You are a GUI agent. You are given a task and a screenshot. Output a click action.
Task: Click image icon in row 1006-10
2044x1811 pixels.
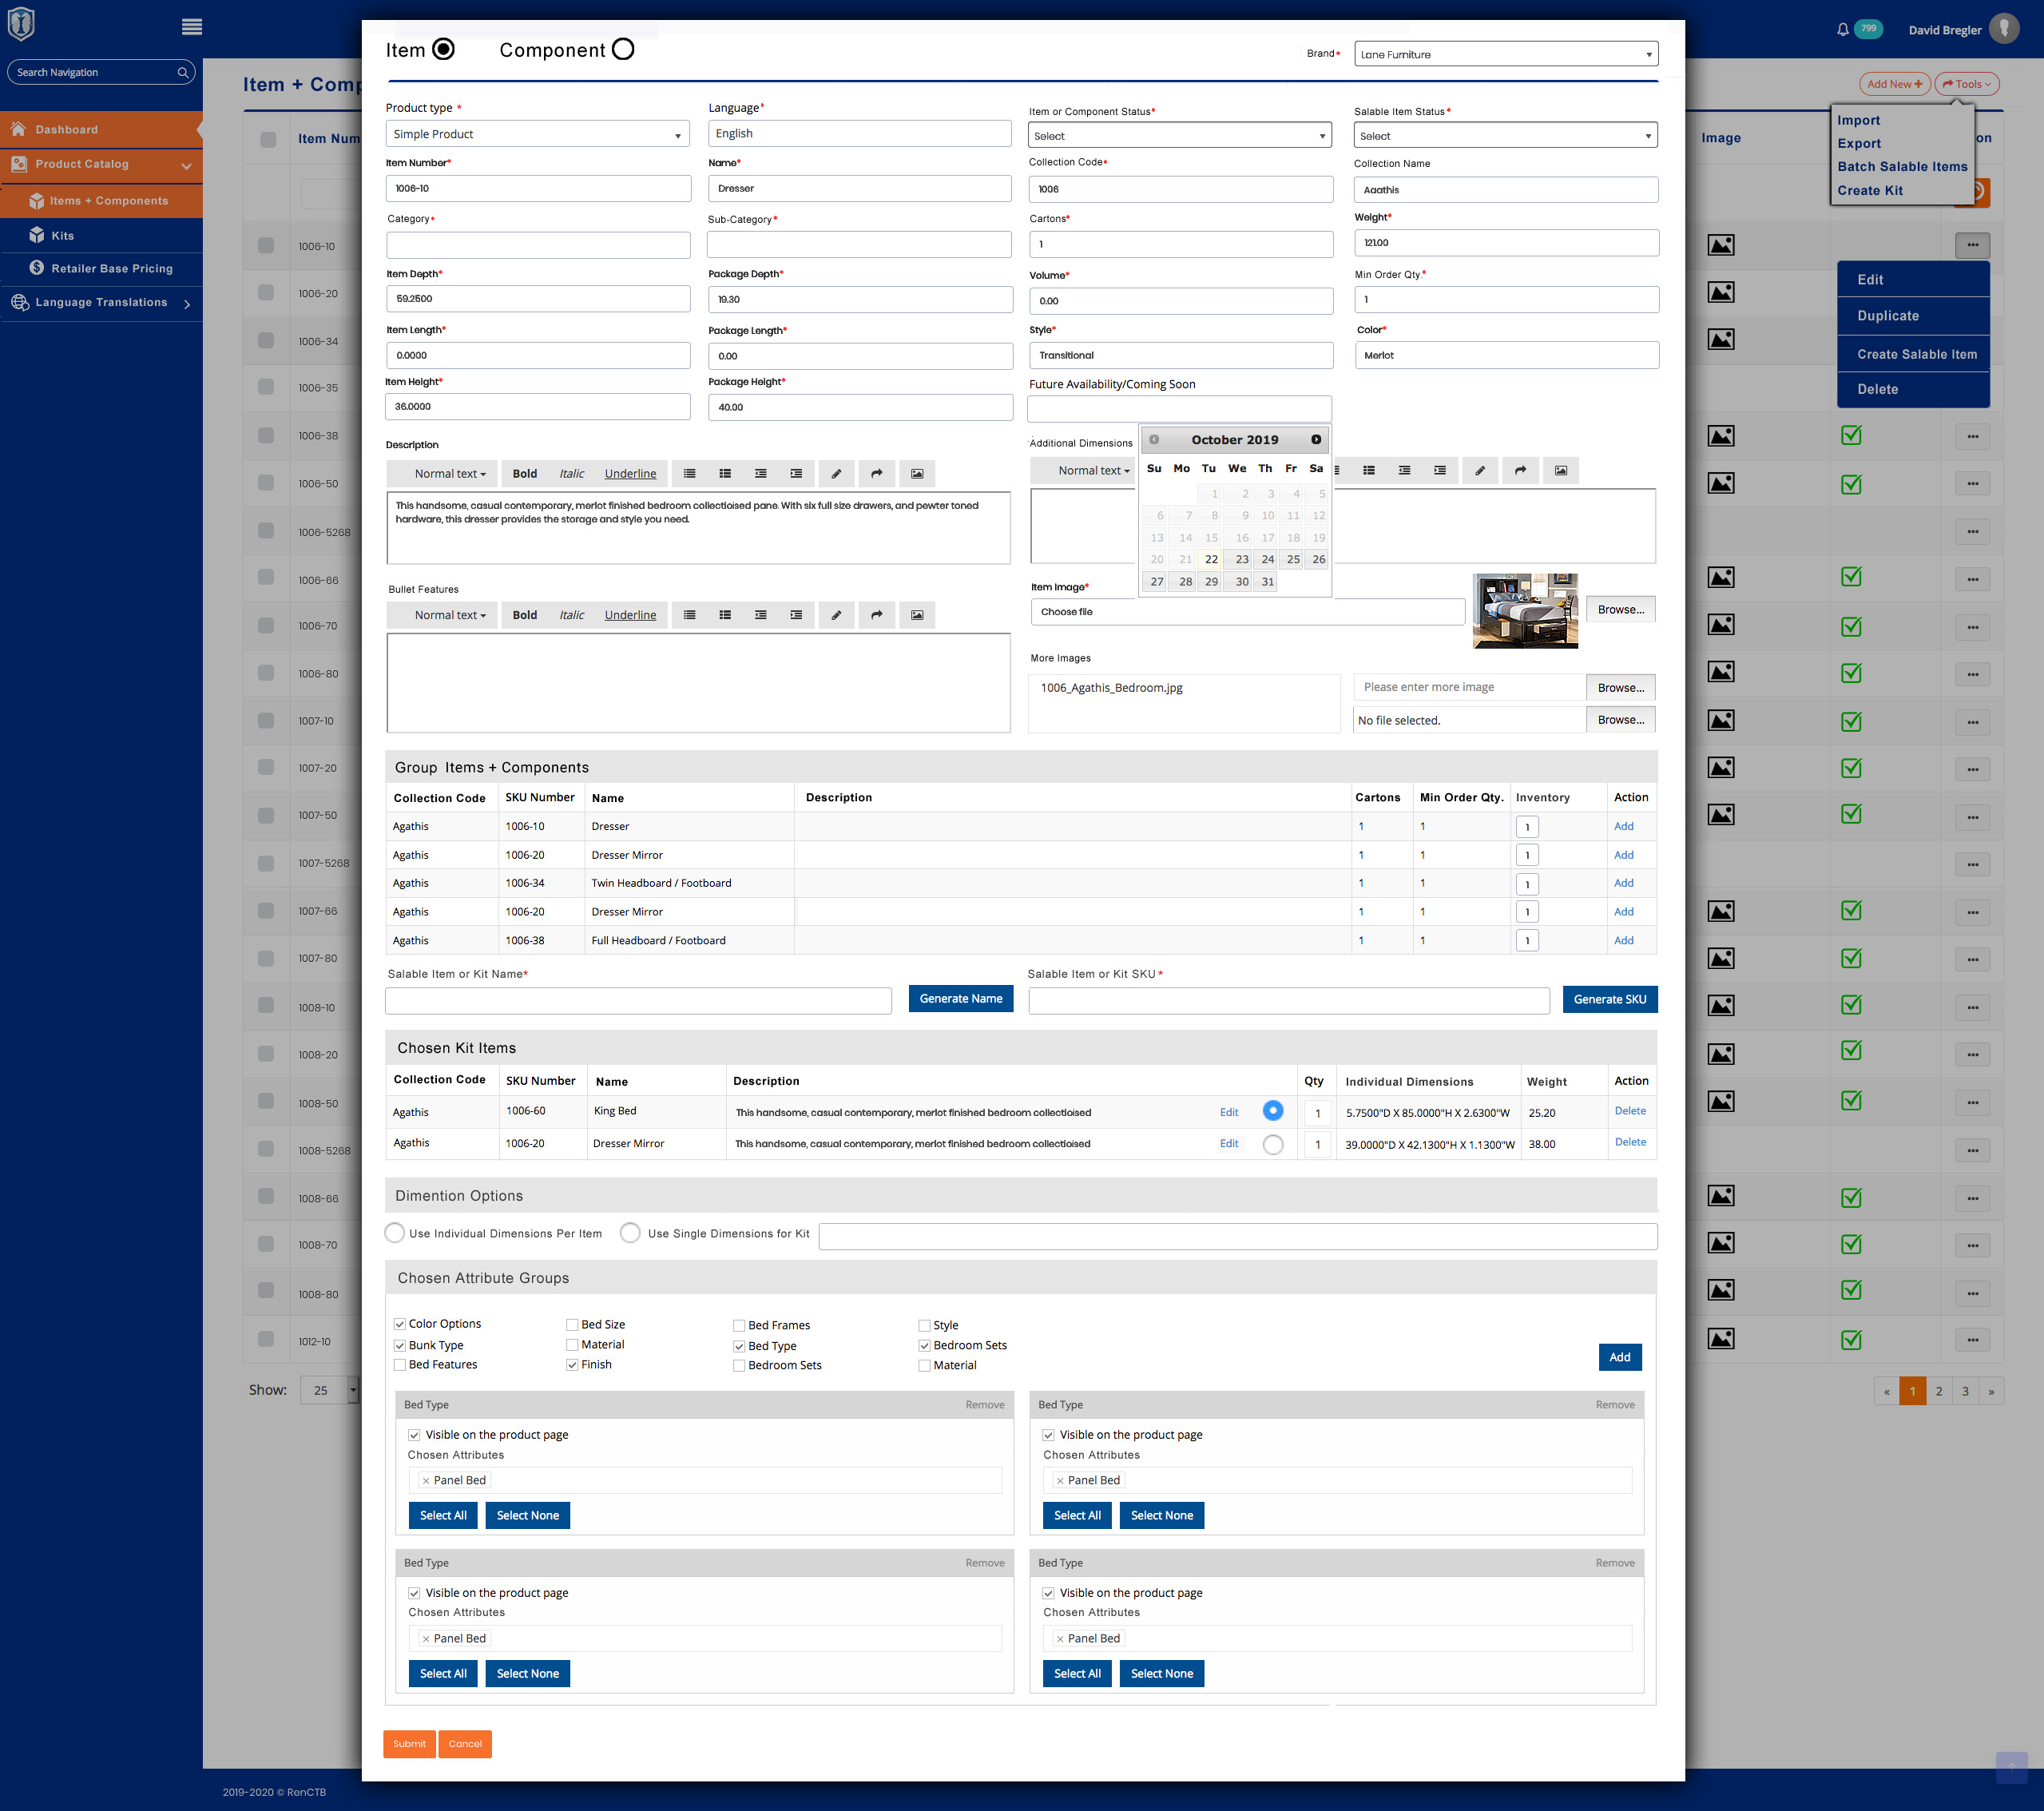point(1721,245)
